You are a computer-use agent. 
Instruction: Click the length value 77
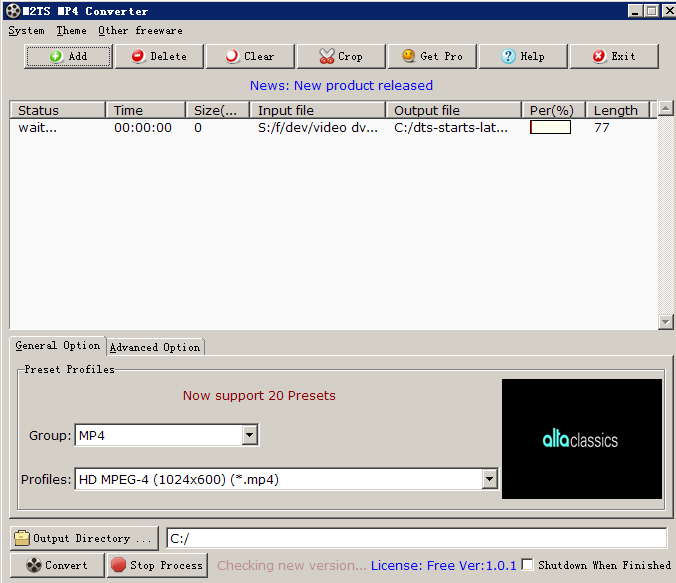[x=601, y=128]
